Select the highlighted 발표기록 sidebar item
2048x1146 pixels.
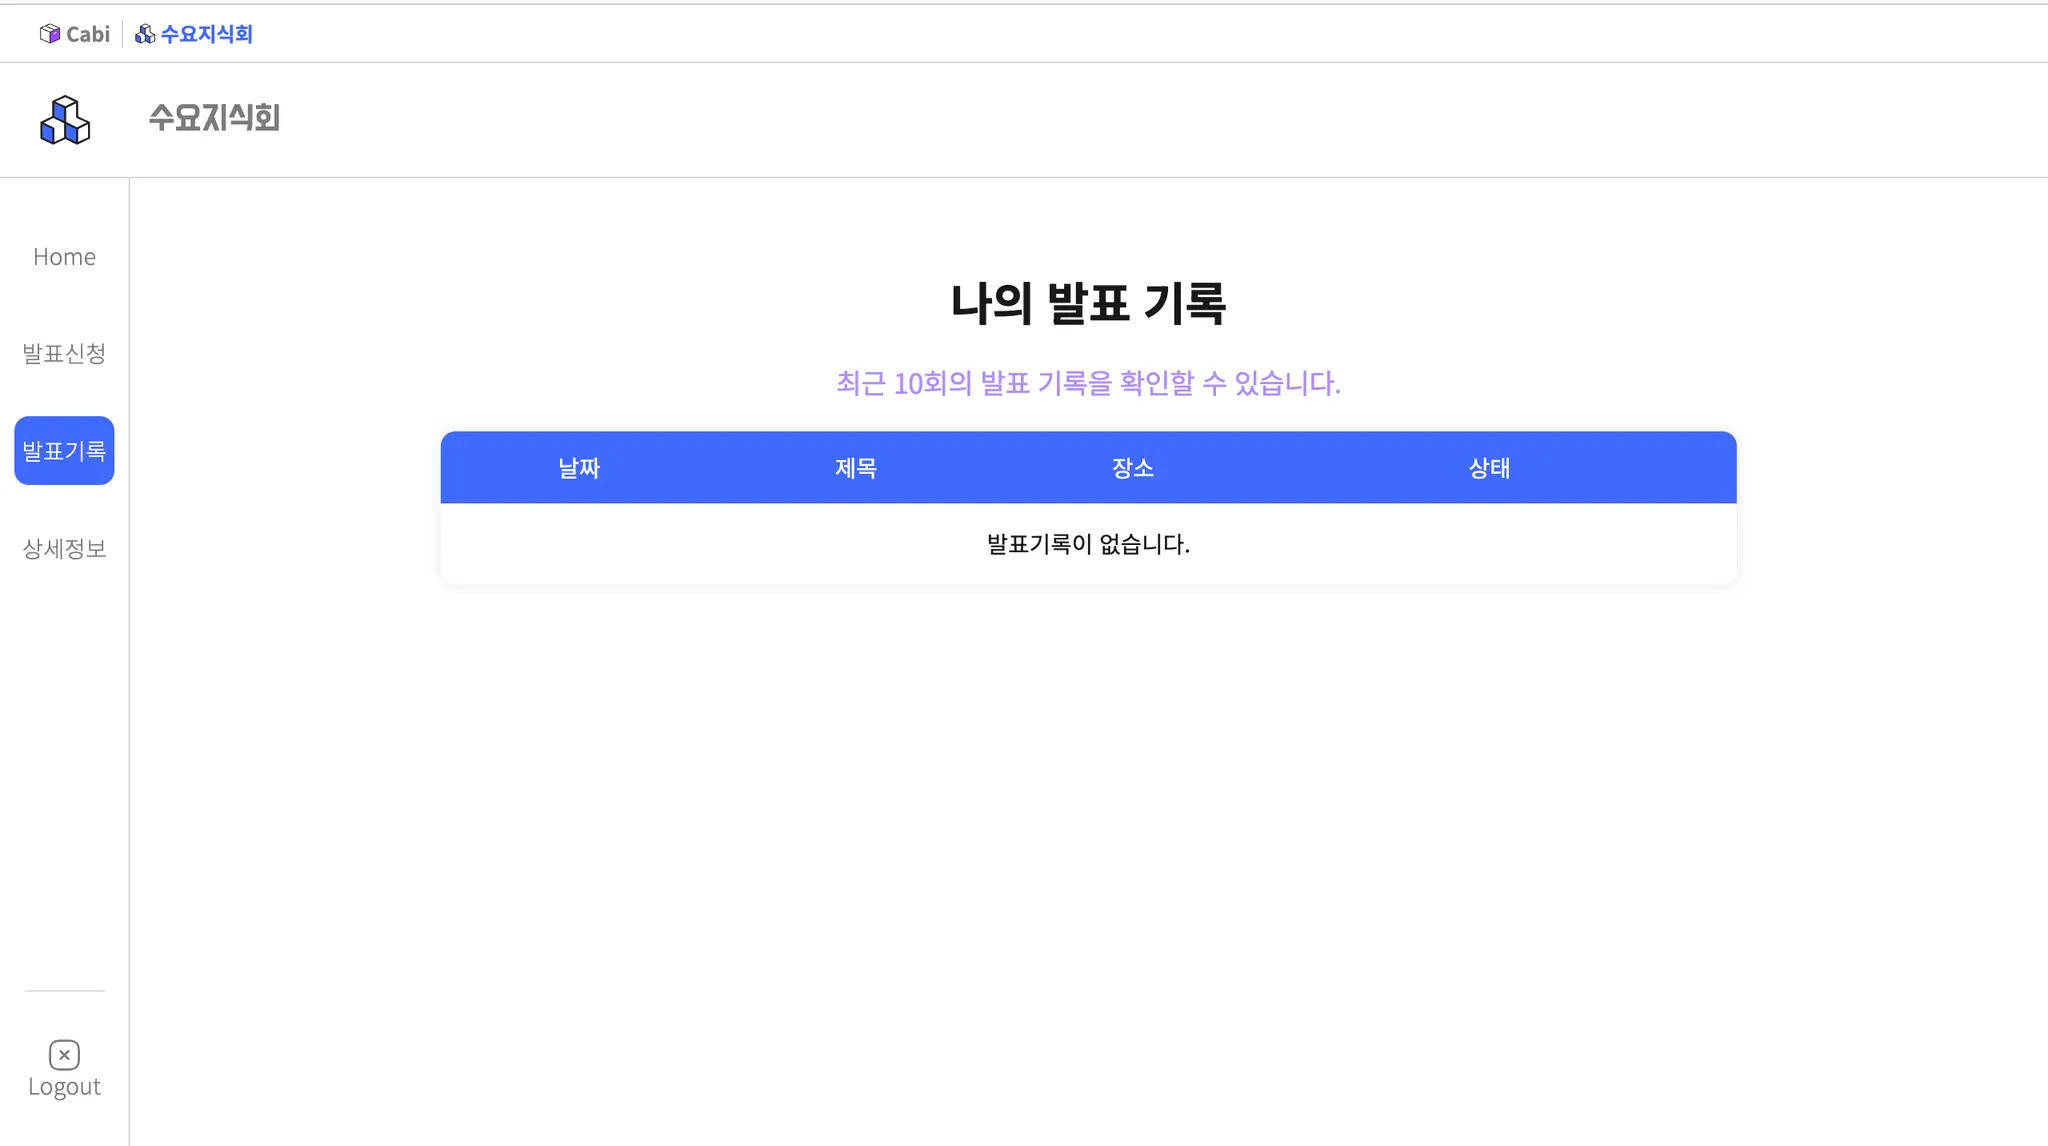[x=64, y=451]
